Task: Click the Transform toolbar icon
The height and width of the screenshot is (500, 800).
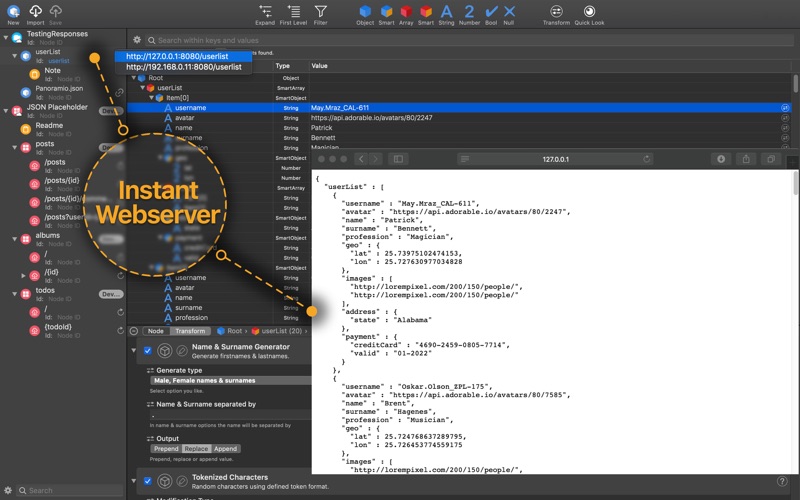Action: coord(556,11)
